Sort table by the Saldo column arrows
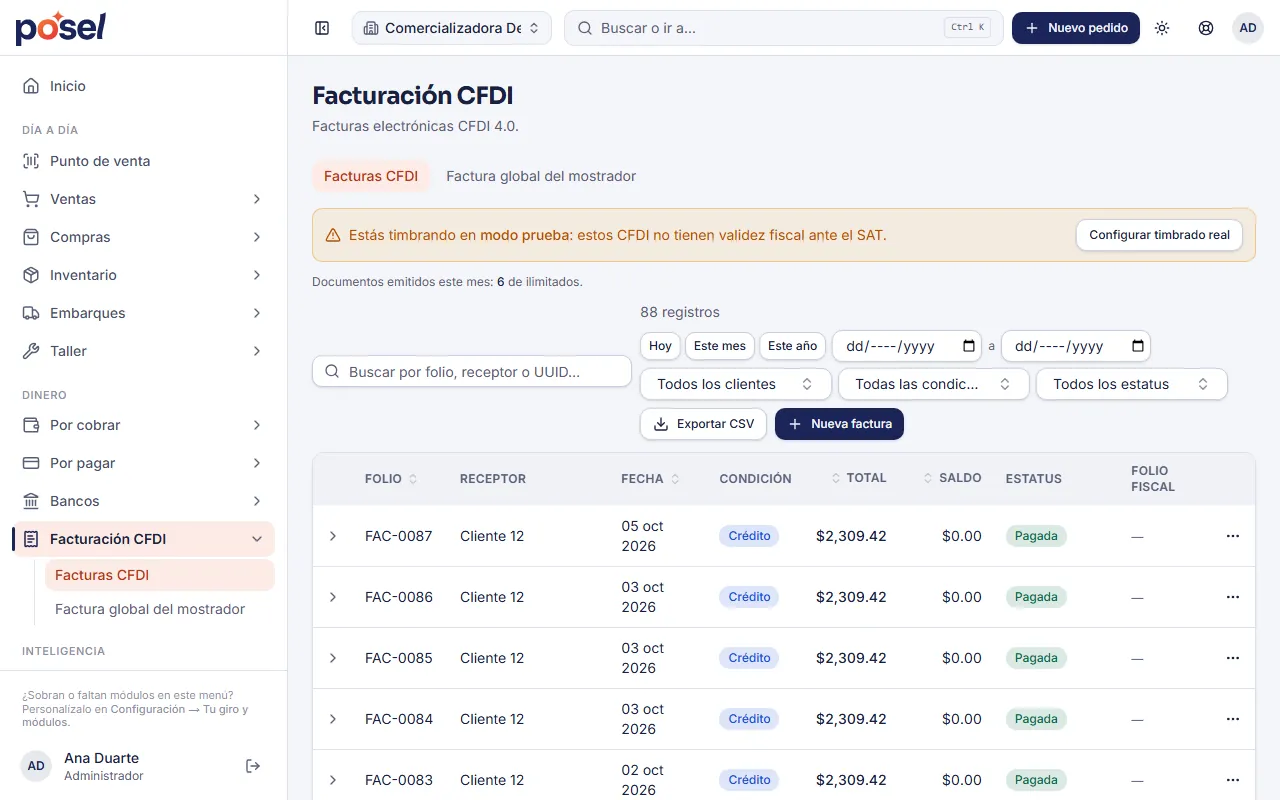The image size is (1280, 800). coord(928,478)
